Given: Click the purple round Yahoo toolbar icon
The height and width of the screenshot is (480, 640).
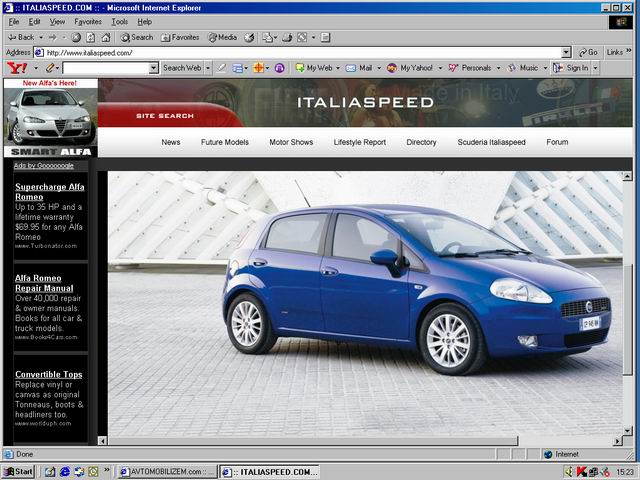Looking at the screenshot, I should [280, 68].
